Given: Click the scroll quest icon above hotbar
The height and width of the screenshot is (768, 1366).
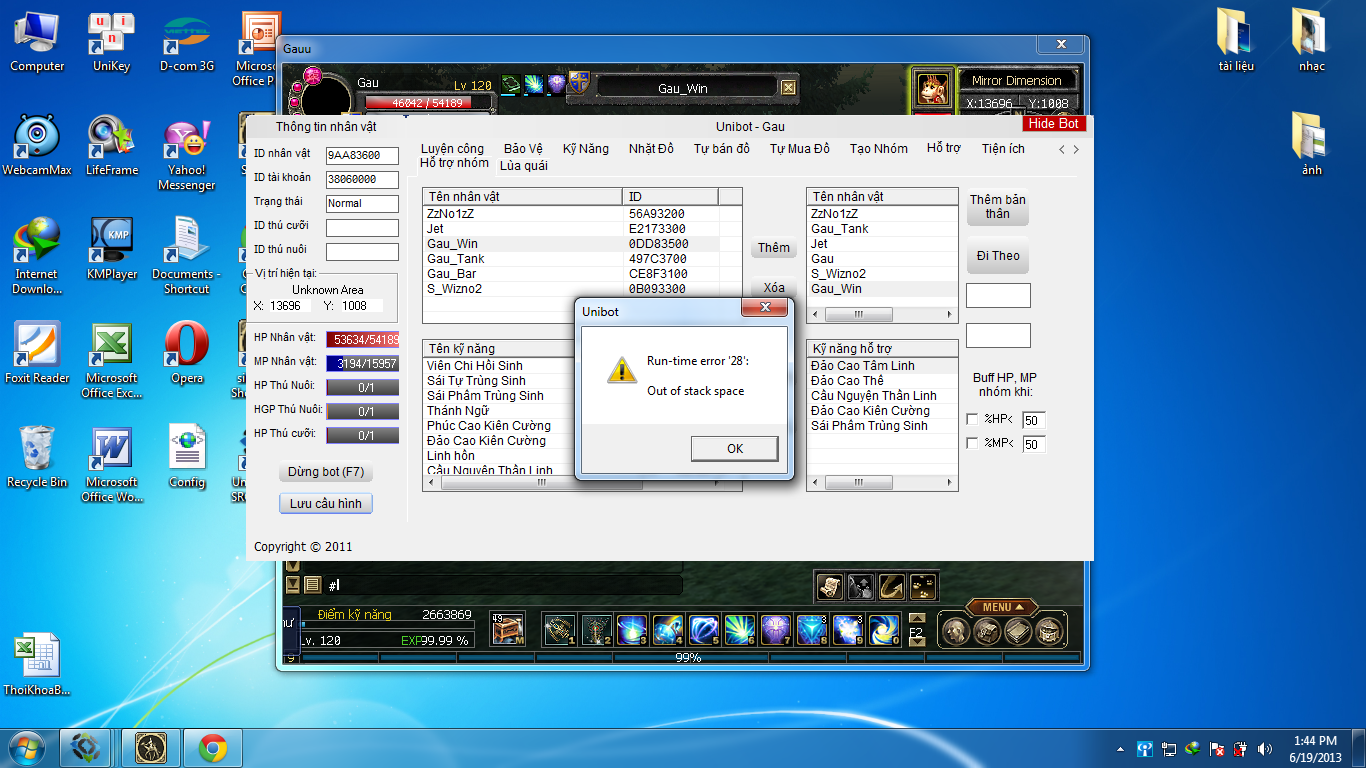Looking at the screenshot, I should coord(829,586).
